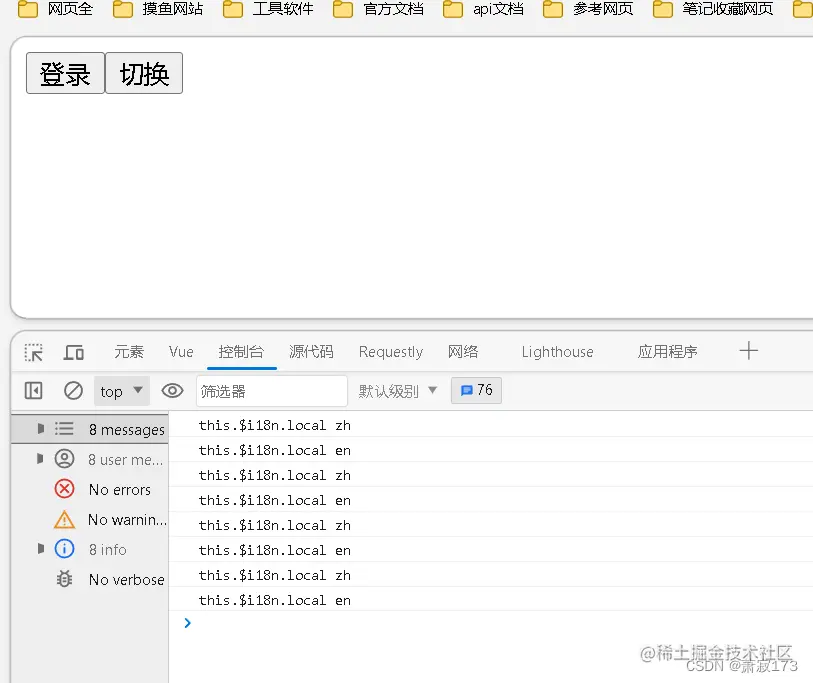Open the 官方文档 bookmarks folder
Screen dimensions: 813x683
click(379, 9)
